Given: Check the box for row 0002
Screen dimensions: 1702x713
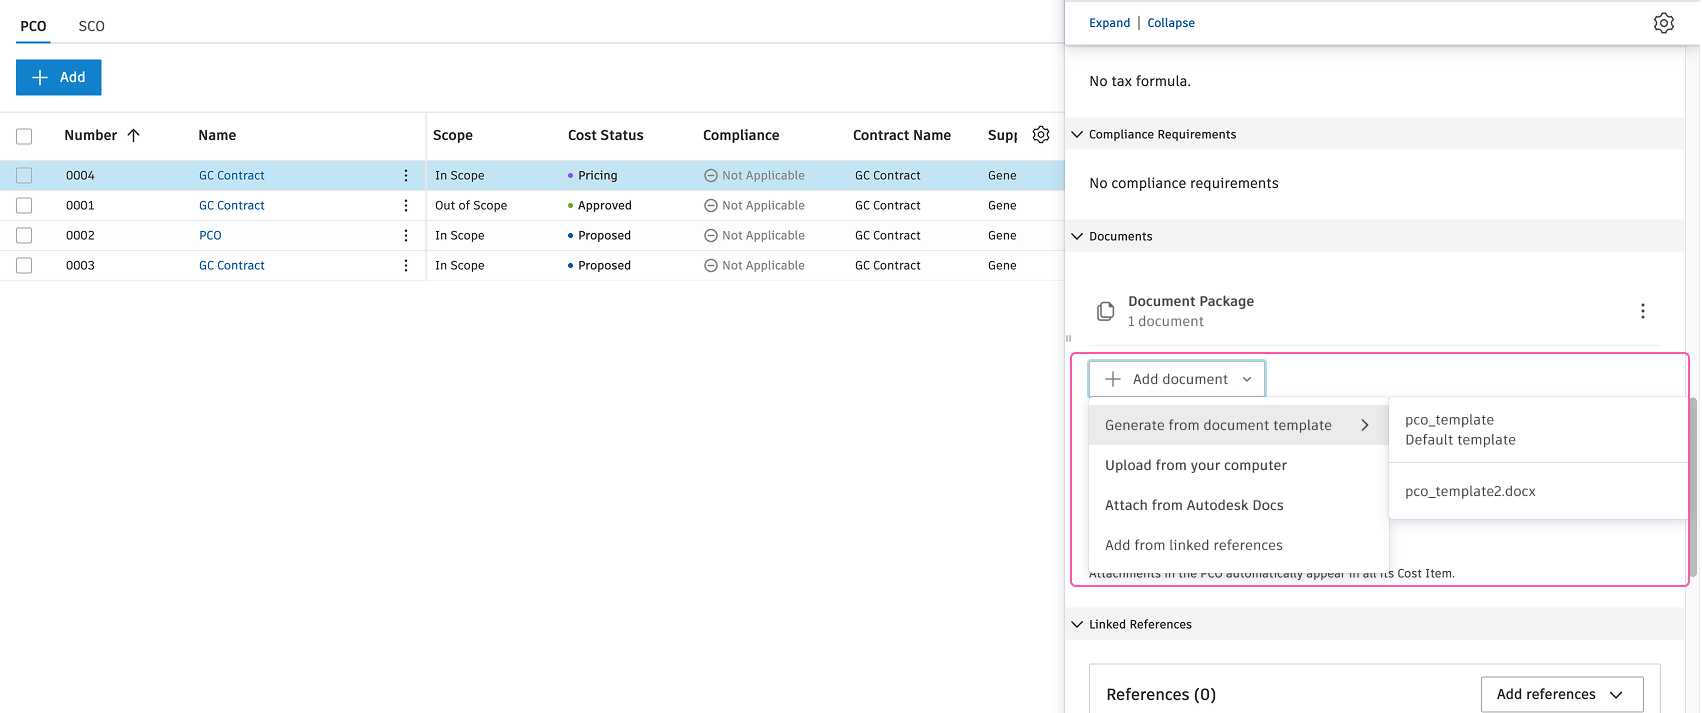Looking at the screenshot, I should [x=24, y=235].
